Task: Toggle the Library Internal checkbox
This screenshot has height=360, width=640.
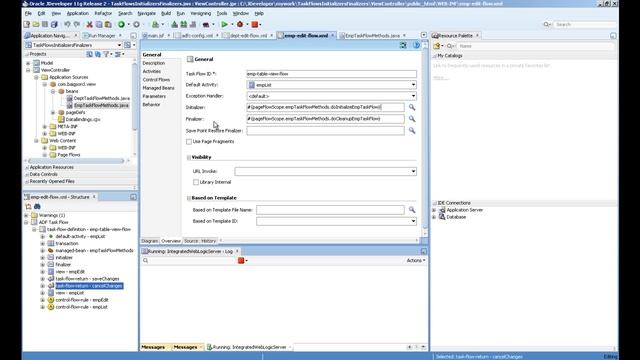Action: [196, 182]
